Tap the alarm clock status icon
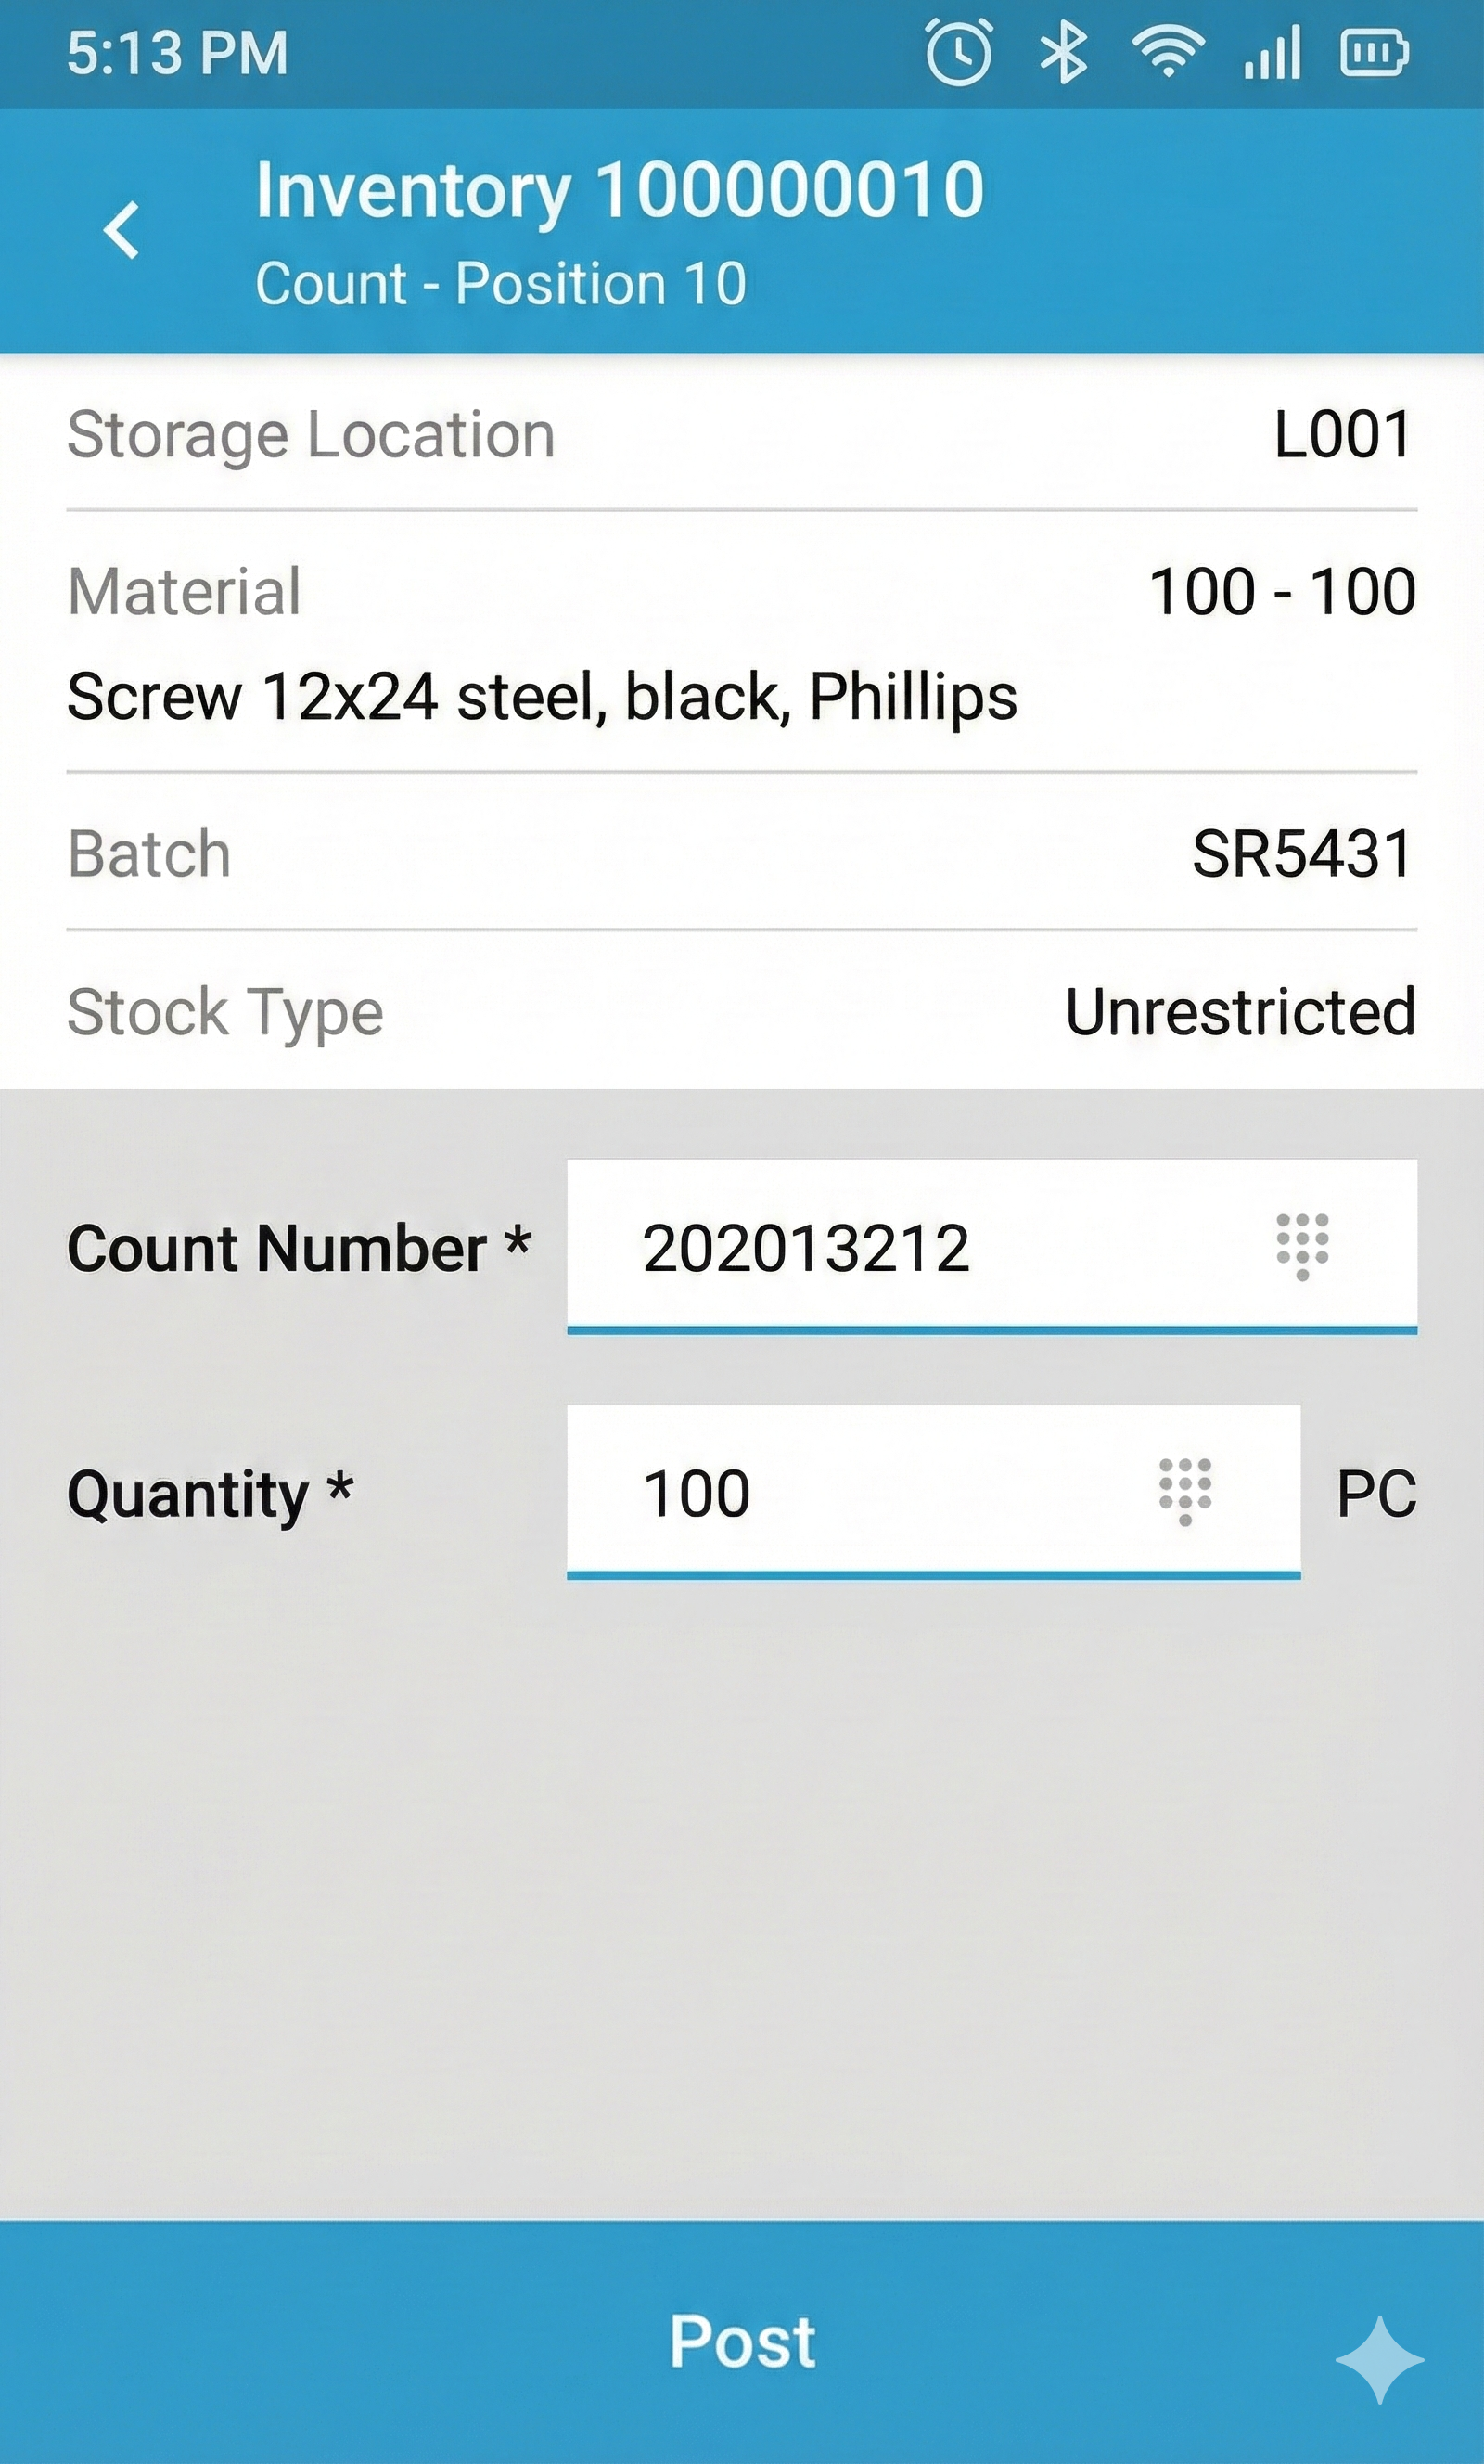 (958, 53)
